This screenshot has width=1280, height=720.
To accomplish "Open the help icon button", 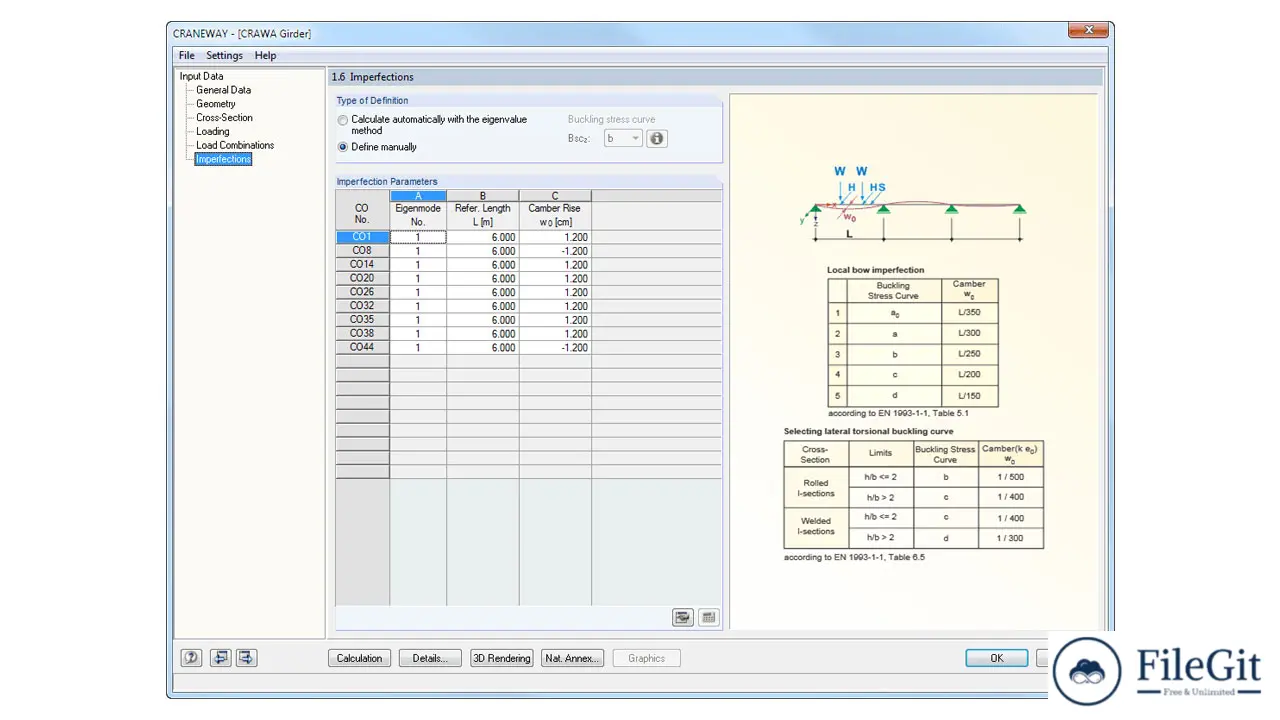I will [191, 658].
